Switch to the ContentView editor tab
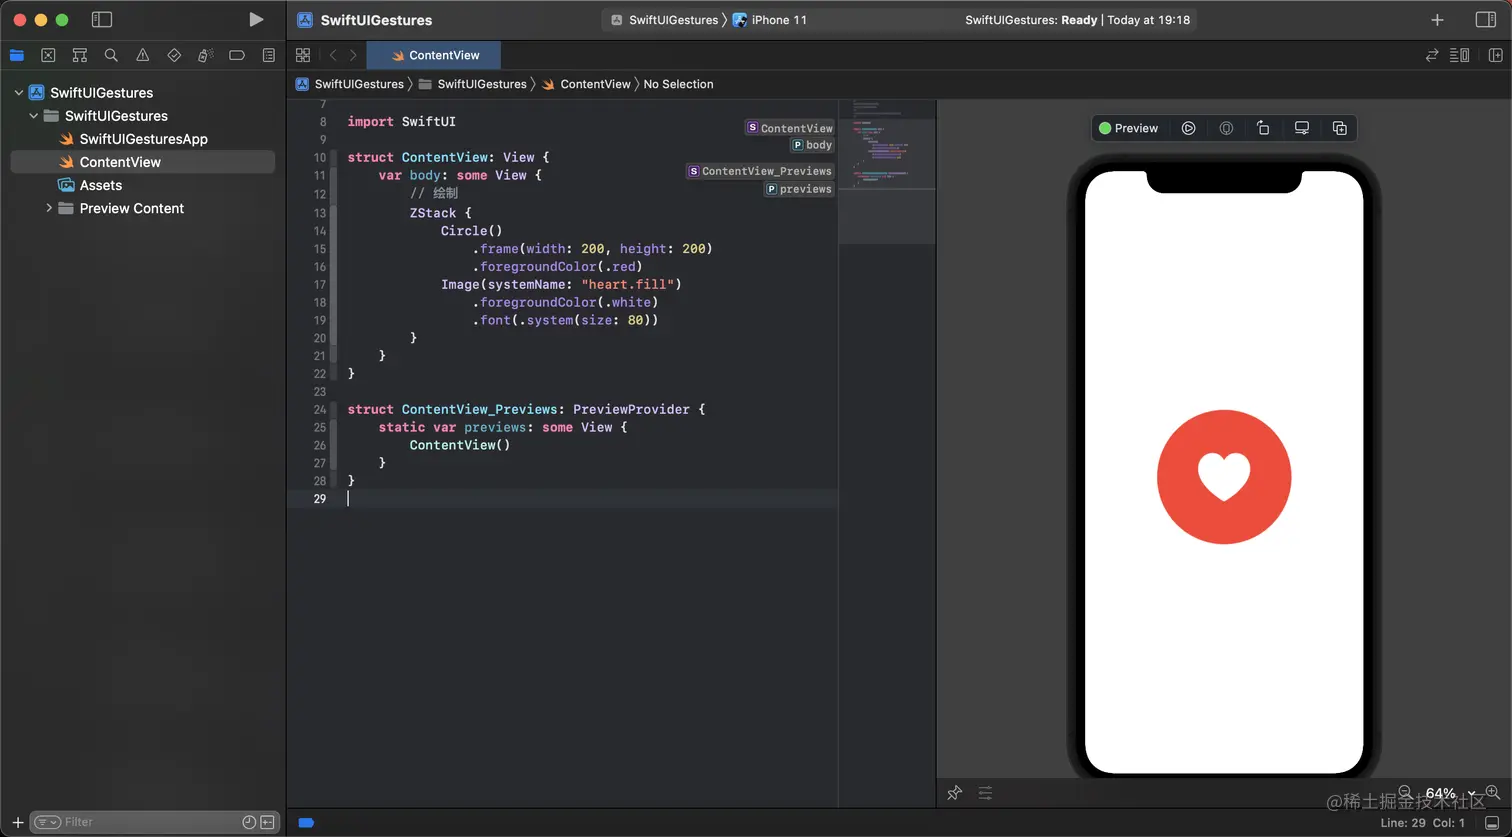This screenshot has width=1512, height=837. (x=434, y=55)
